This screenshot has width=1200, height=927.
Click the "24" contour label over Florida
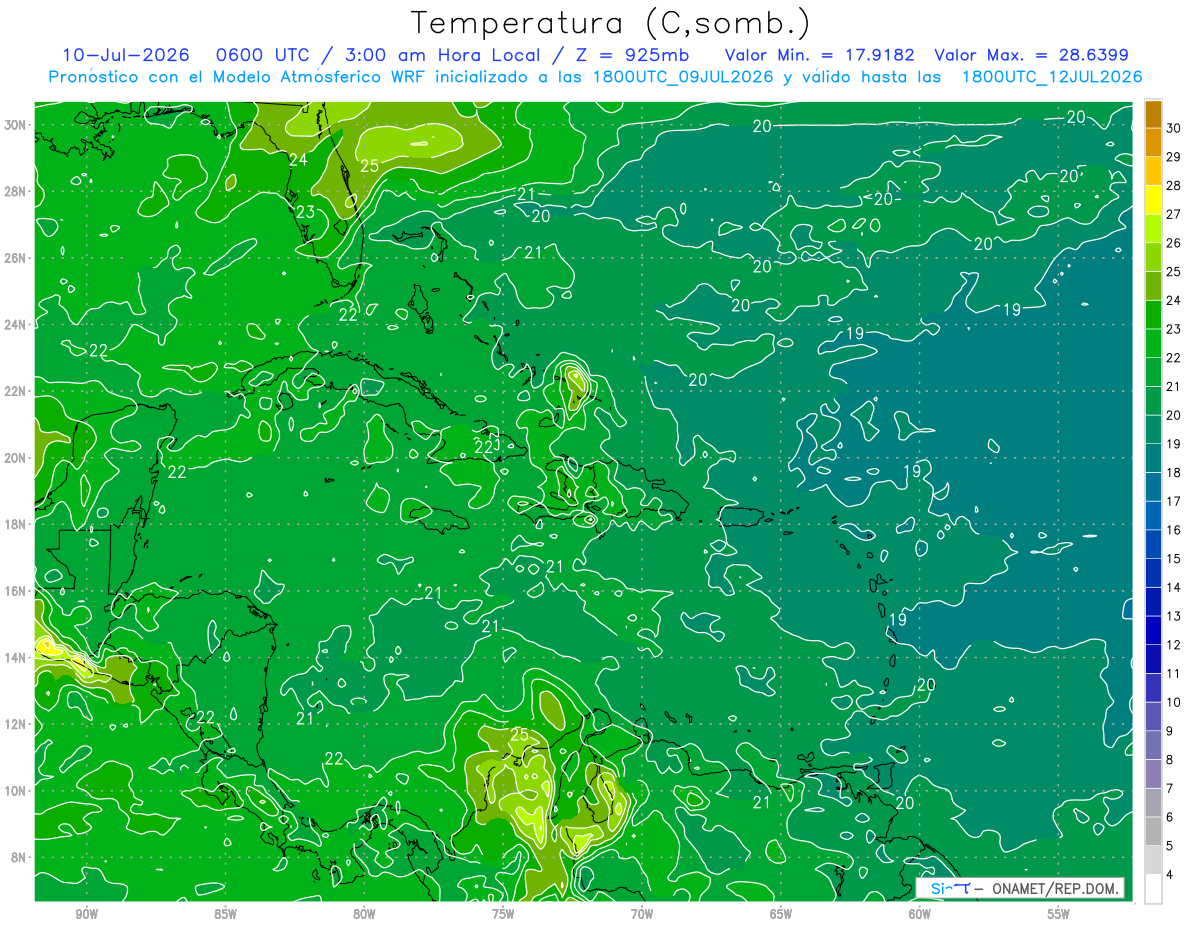tap(298, 160)
